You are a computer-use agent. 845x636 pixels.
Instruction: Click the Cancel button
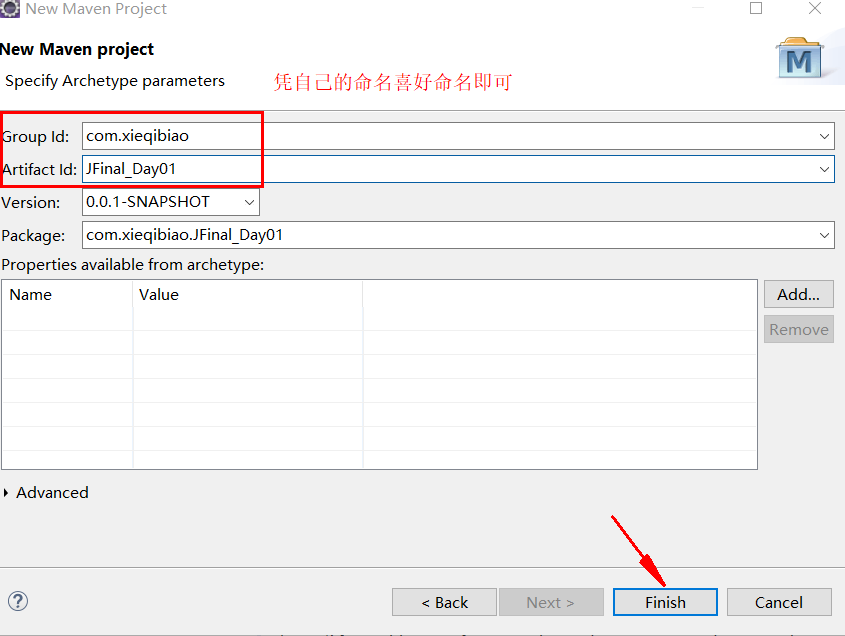point(779,602)
